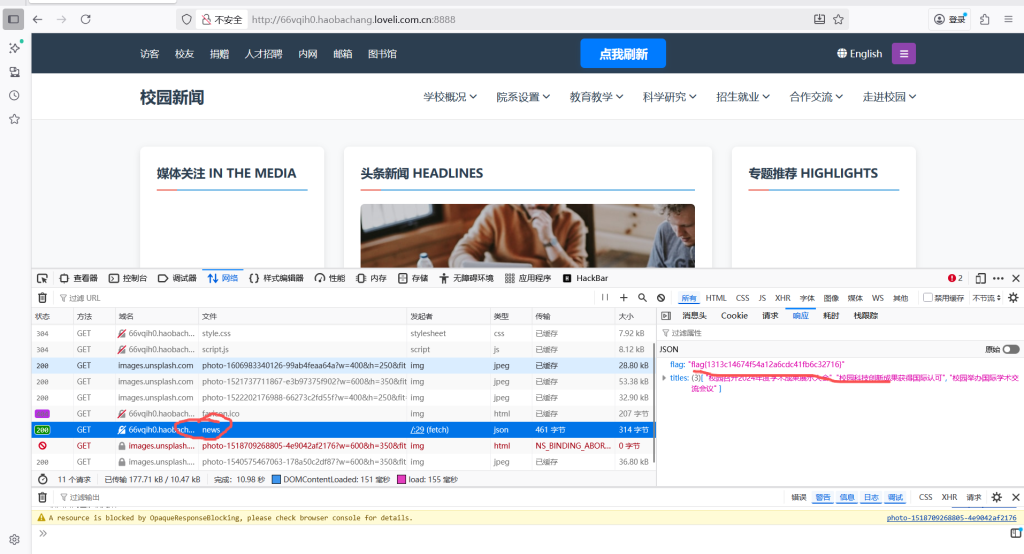This screenshot has width=1024, height=554.
Task: Switch to the 控制台 console tab
Action: 128,278
